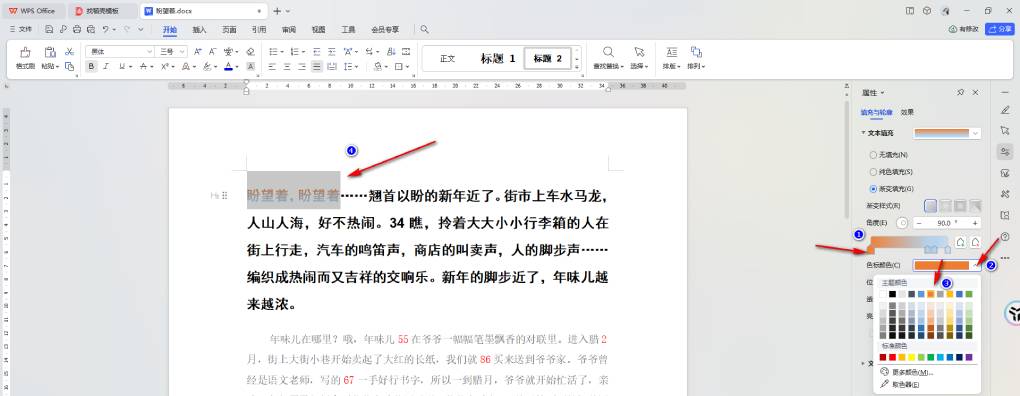Click the numbered list icon
This screenshot has width=1020, height=396.
click(294, 51)
